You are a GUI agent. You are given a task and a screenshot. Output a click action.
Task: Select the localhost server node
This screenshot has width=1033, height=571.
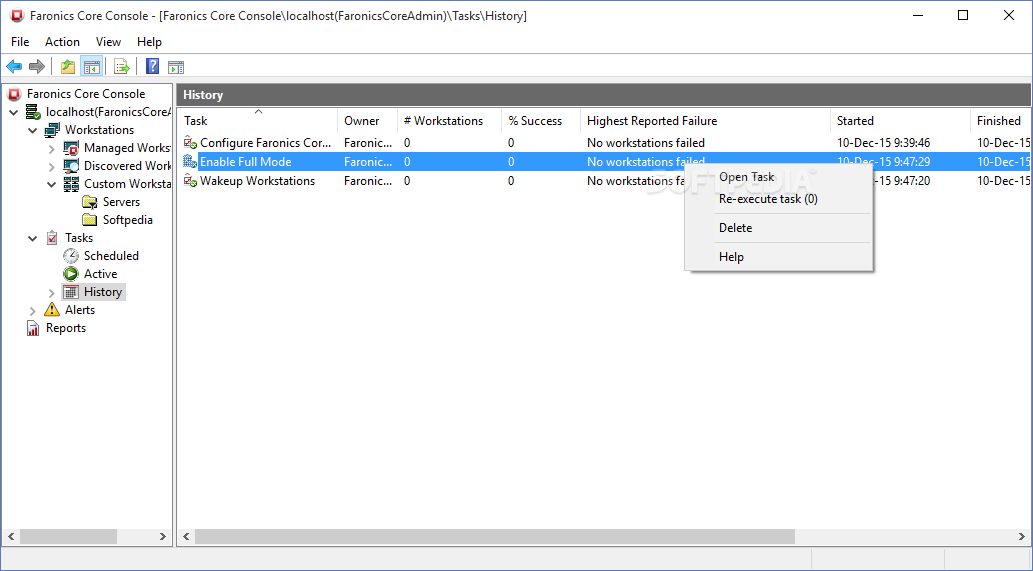108,112
